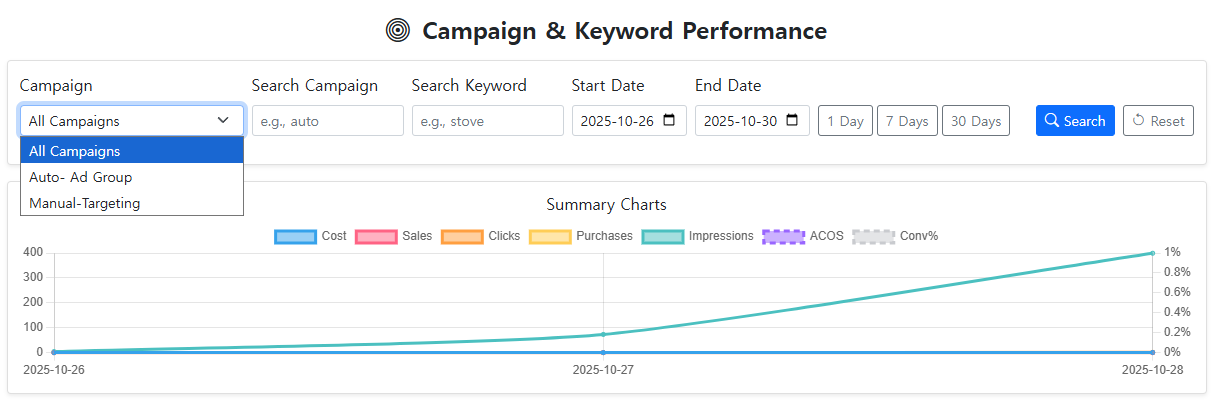Toggle the Sales series in chart legend
The height and width of the screenshot is (407, 1223).
click(x=375, y=237)
